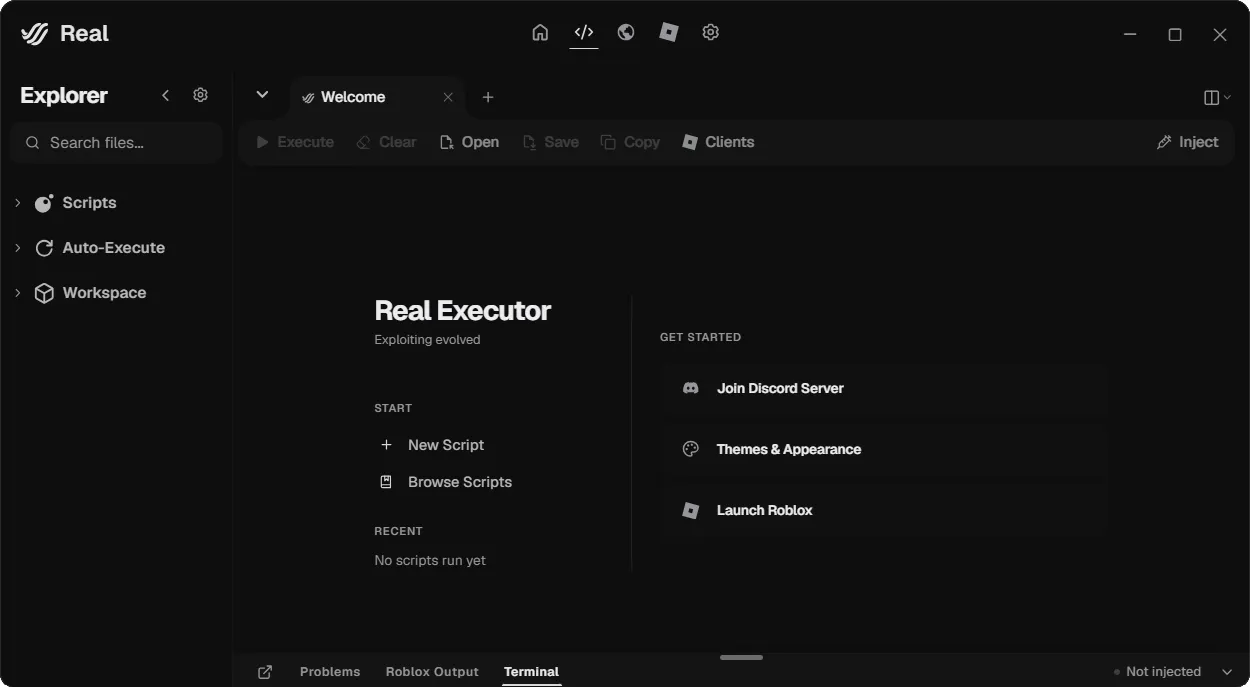Click the search magnifier icon
Screen dimensions: 1250x687
(33, 143)
